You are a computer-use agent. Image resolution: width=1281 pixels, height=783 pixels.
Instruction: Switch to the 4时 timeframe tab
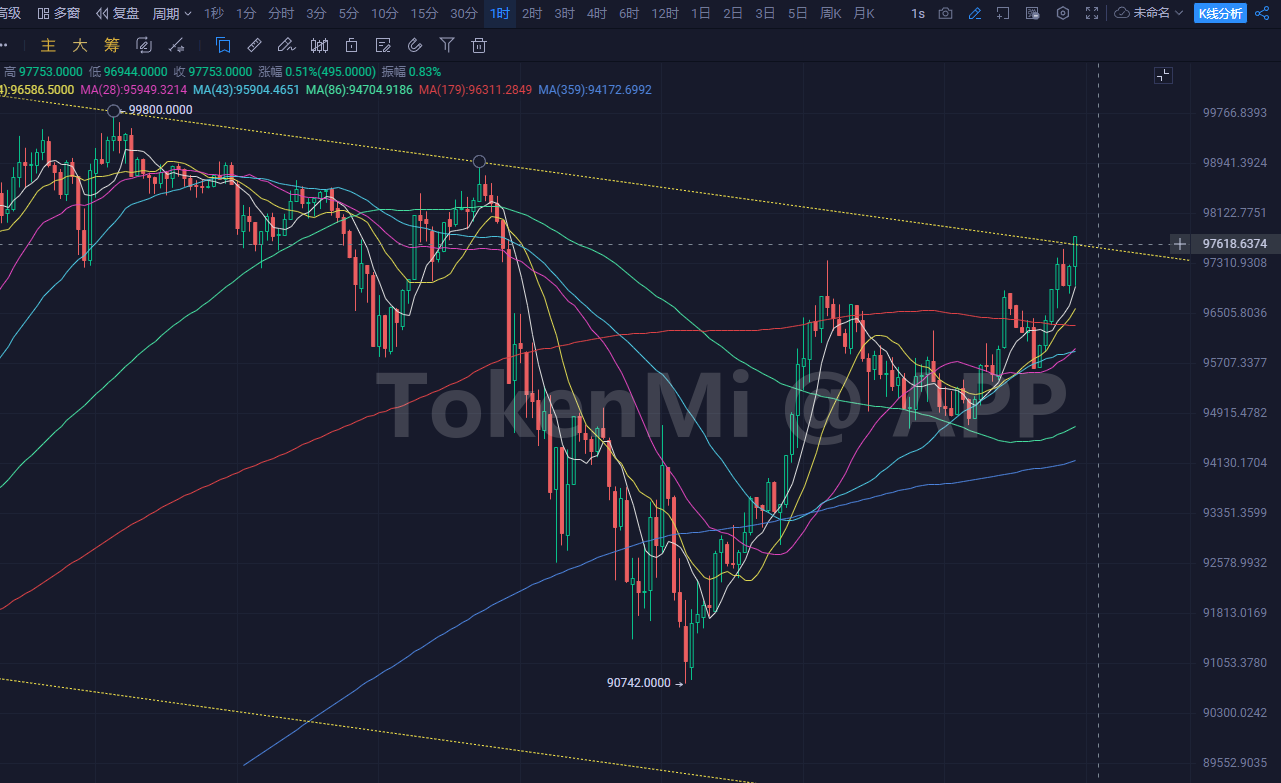pos(596,14)
